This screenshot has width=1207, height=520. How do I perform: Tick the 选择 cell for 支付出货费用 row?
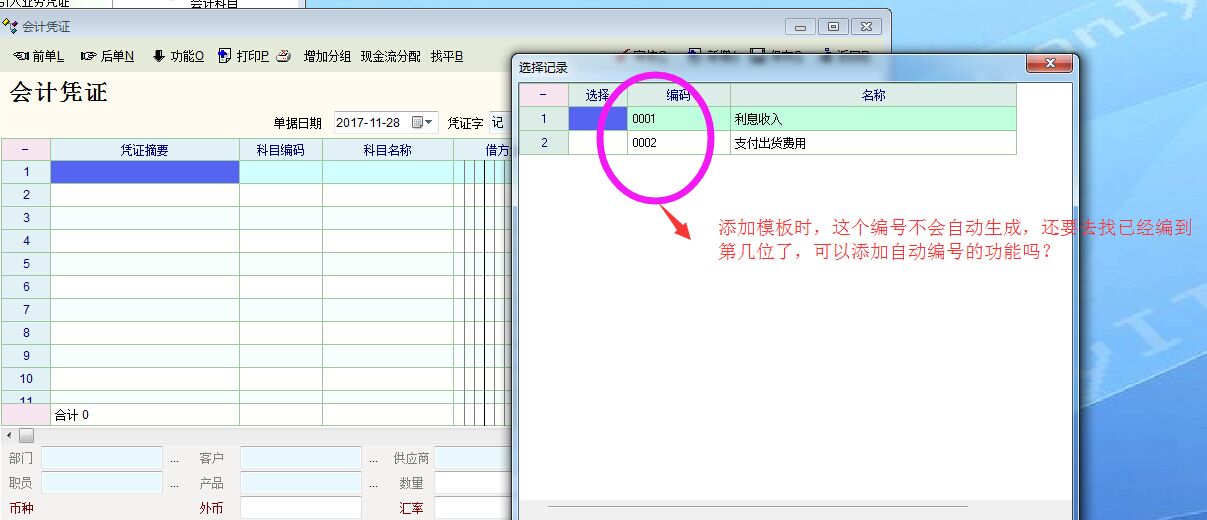pyautogui.click(x=597, y=143)
